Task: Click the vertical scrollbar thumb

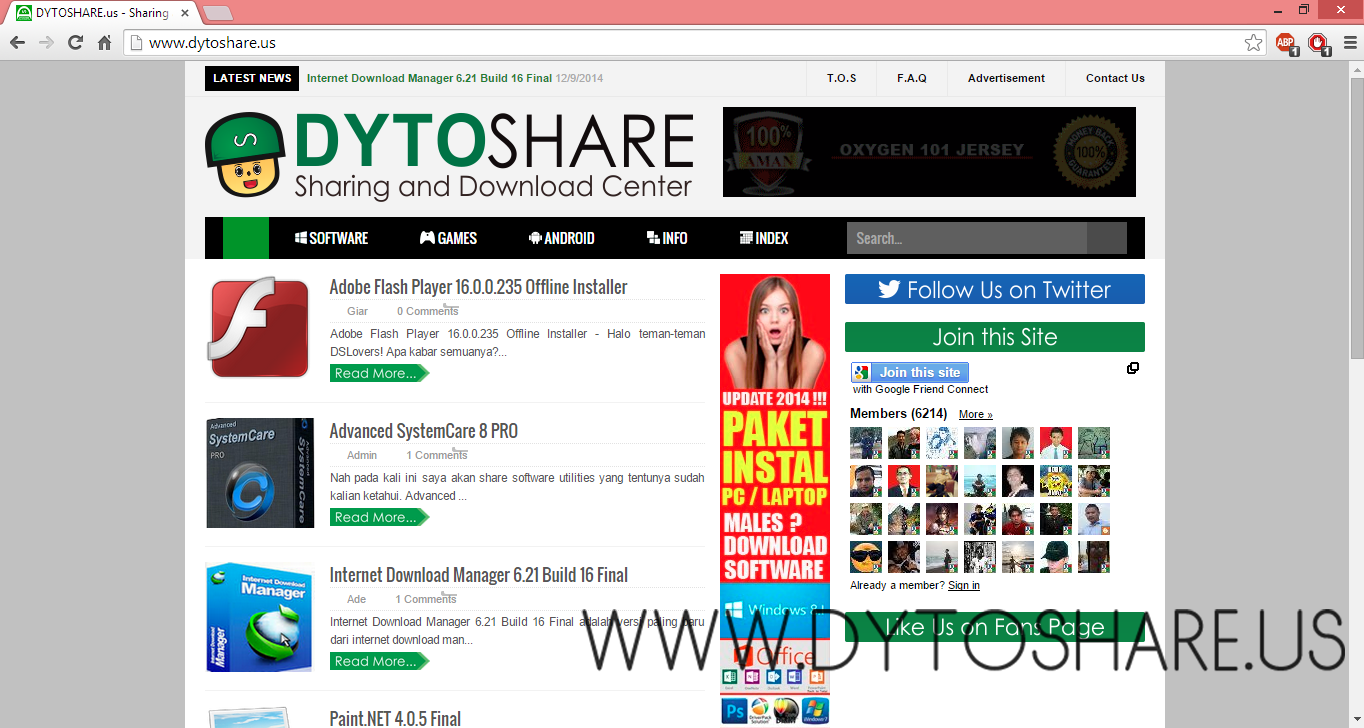Action: click(x=1356, y=216)
